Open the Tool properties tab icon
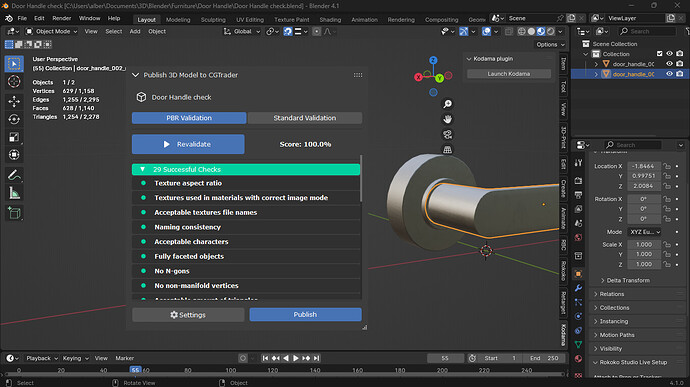 (x=579, y=163)
